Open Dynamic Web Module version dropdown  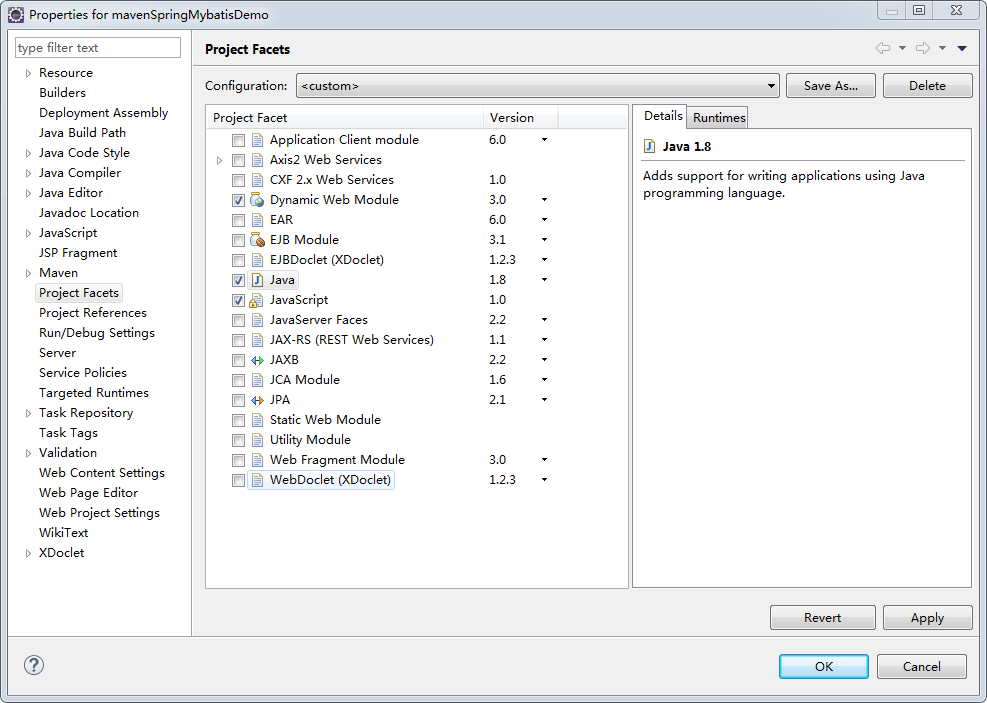click(544, 200)
